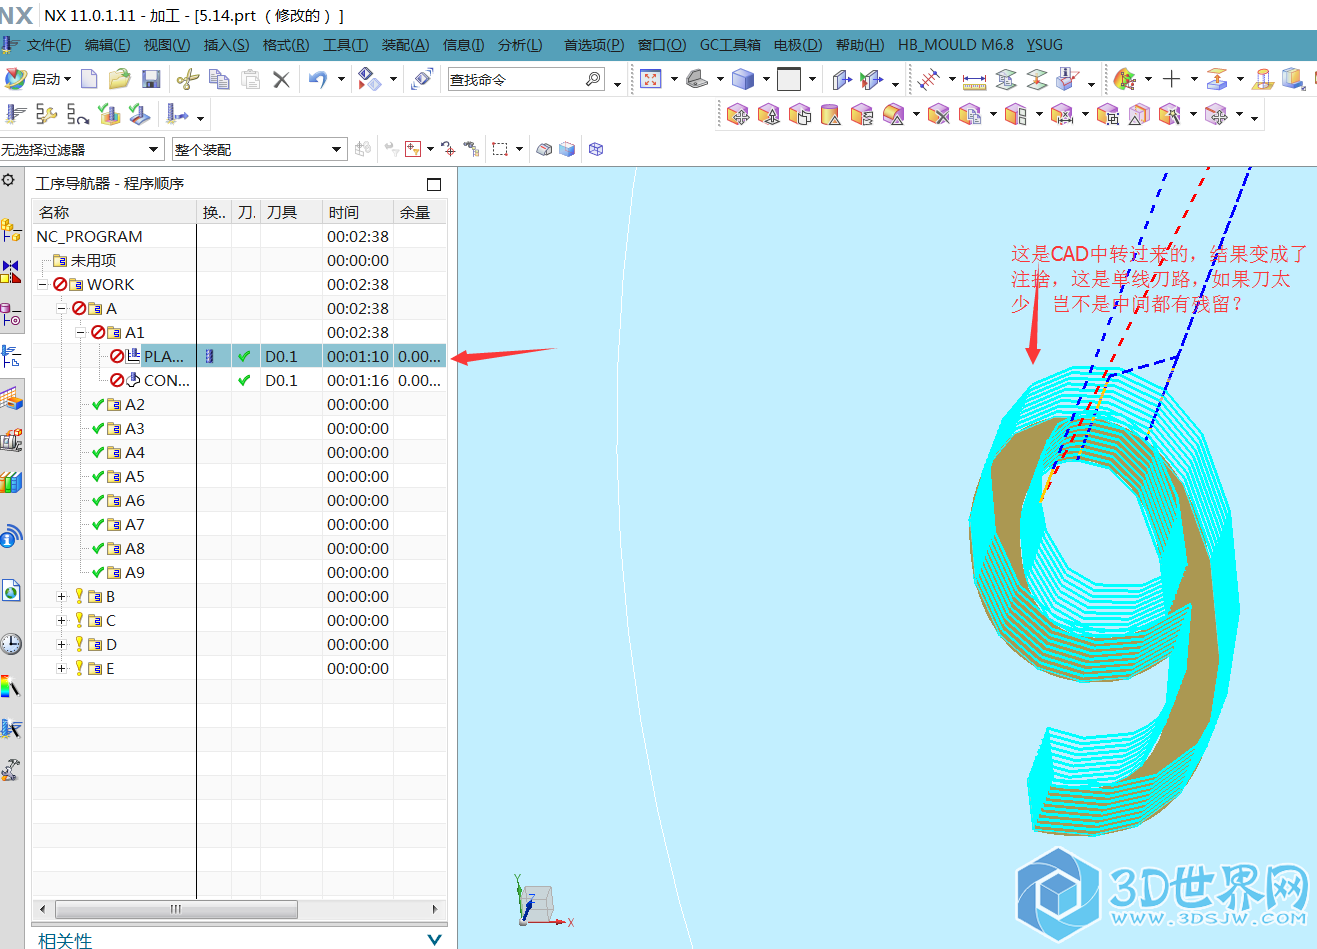Click the magnifier in the command finder
1317x949 pixels.
coord(593,79)
